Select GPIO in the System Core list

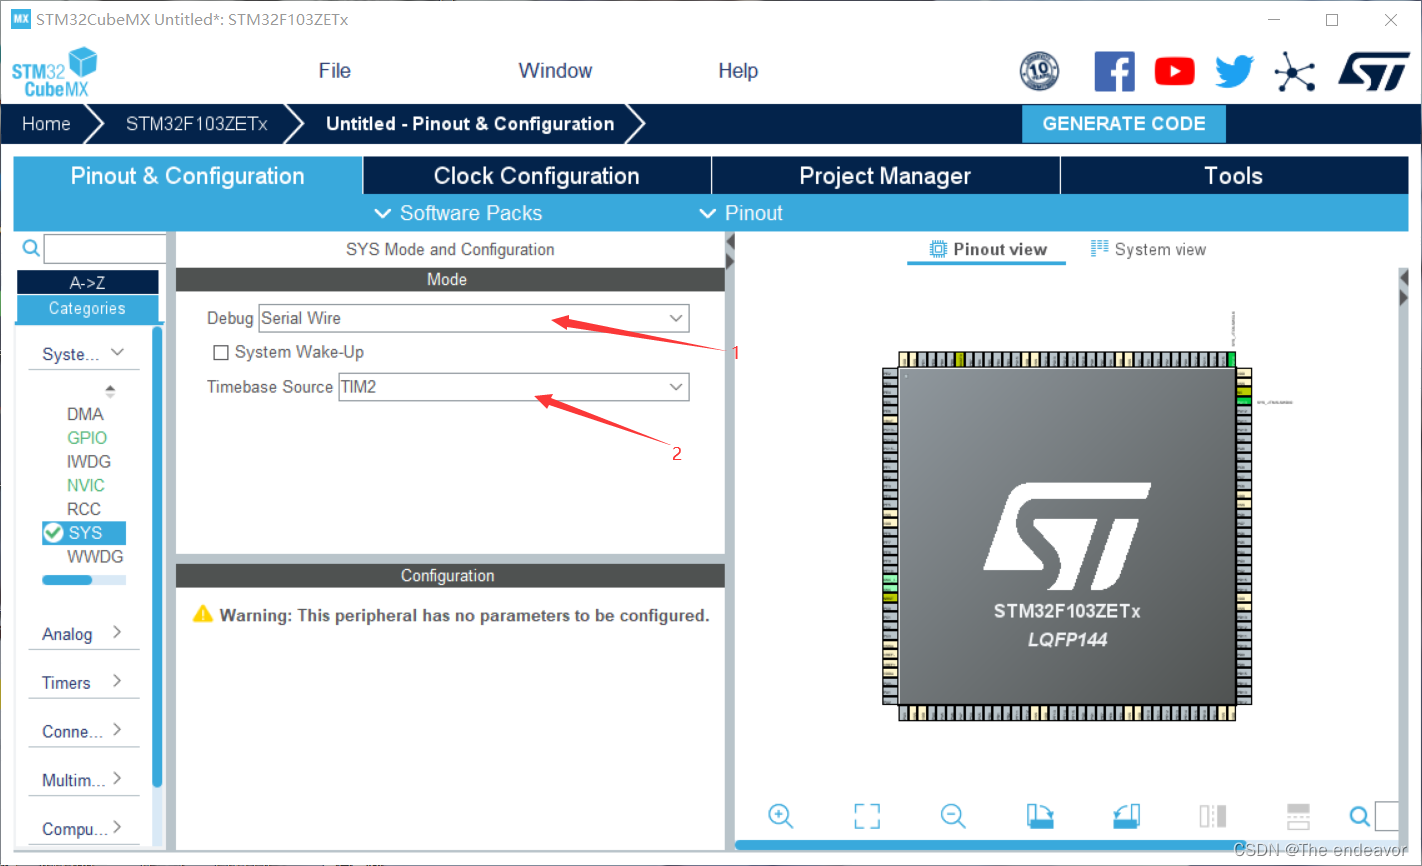(87, 438)
